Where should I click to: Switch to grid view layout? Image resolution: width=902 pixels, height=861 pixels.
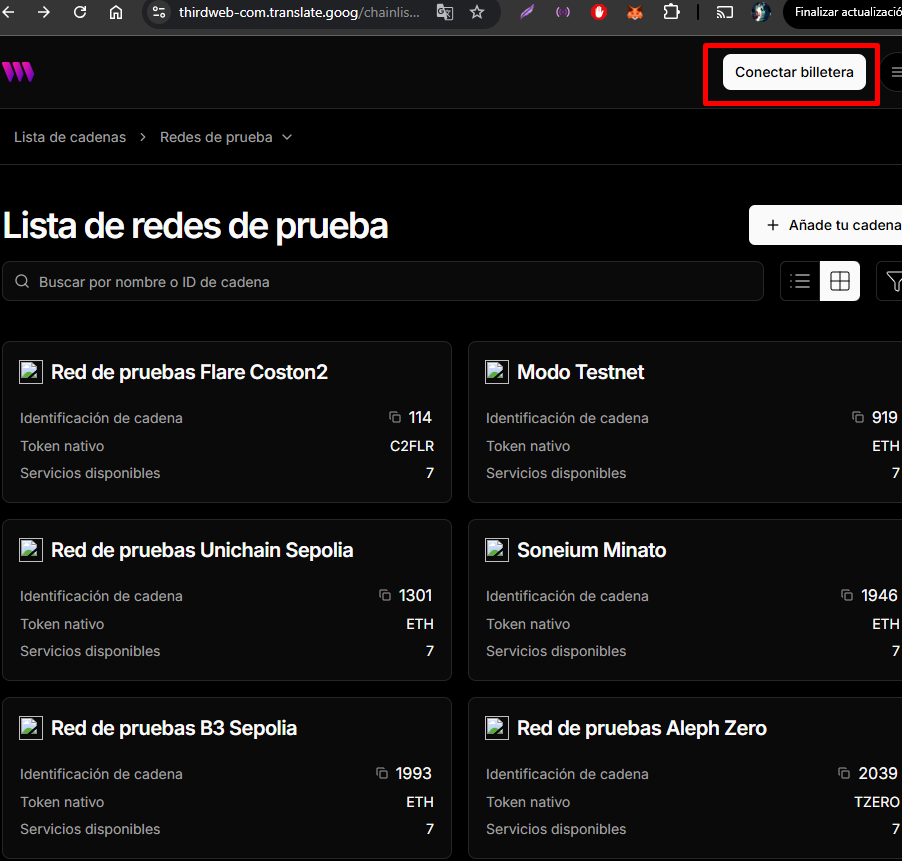pyautogui.click(x=840, y=281)
